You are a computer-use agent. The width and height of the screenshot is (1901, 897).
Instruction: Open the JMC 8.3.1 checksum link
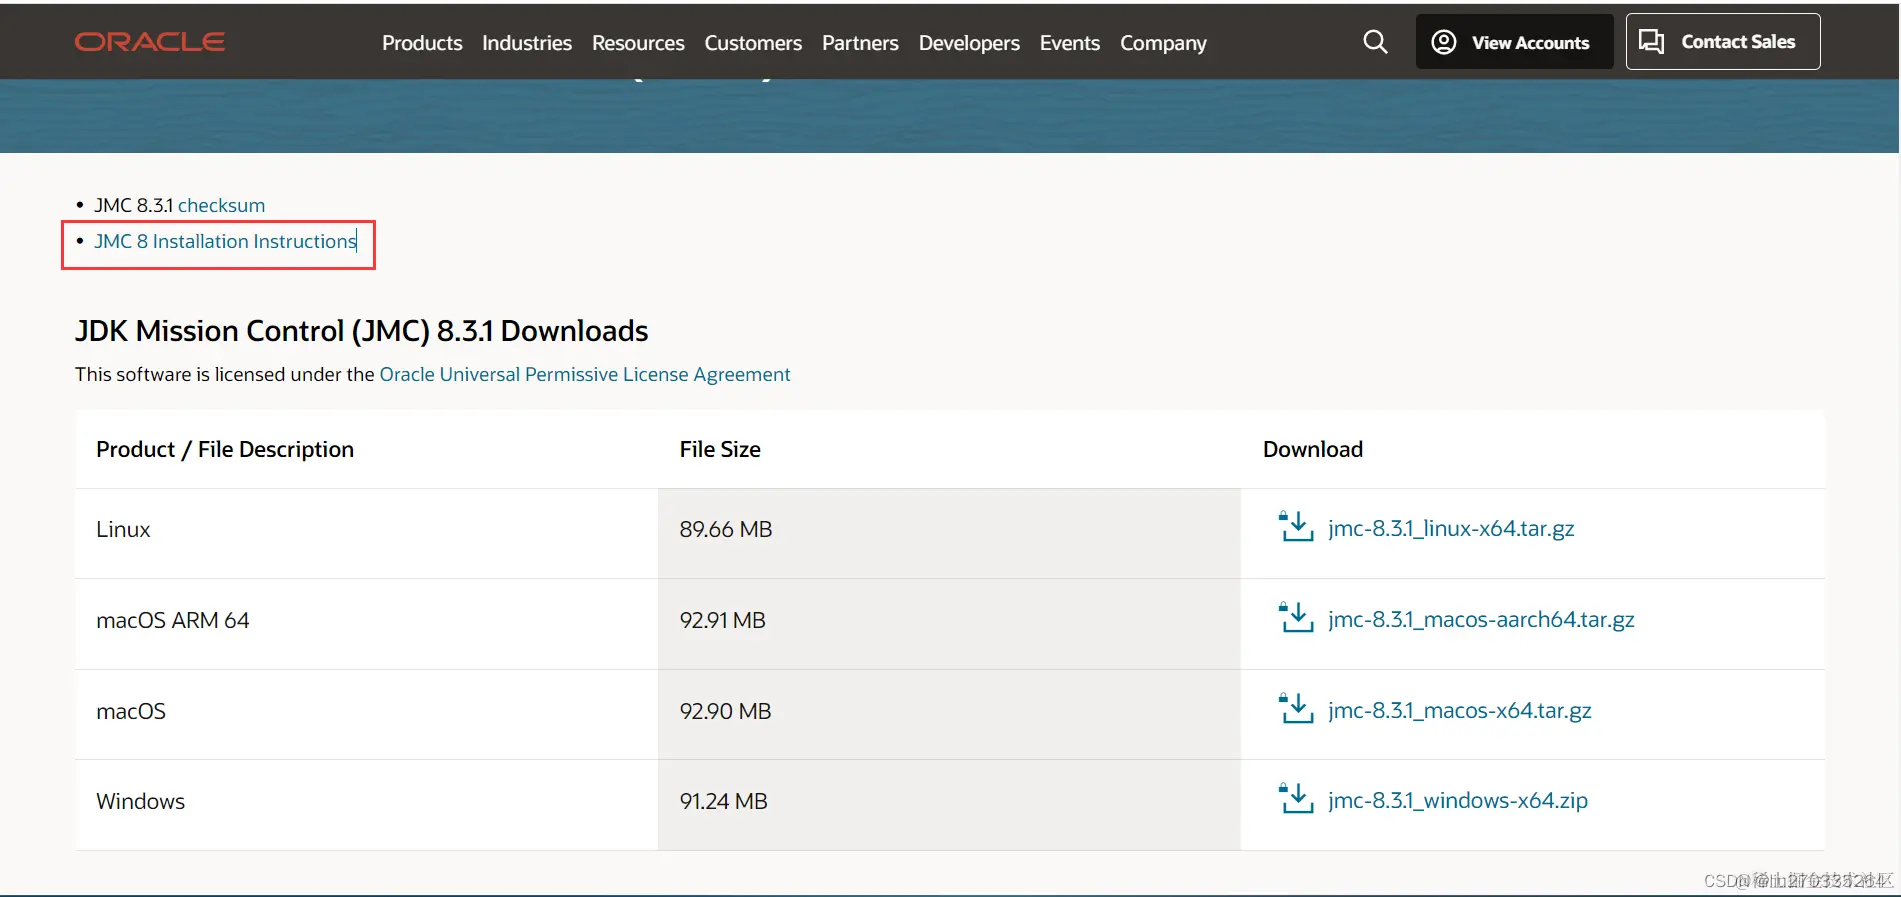(x=221, y=205)
